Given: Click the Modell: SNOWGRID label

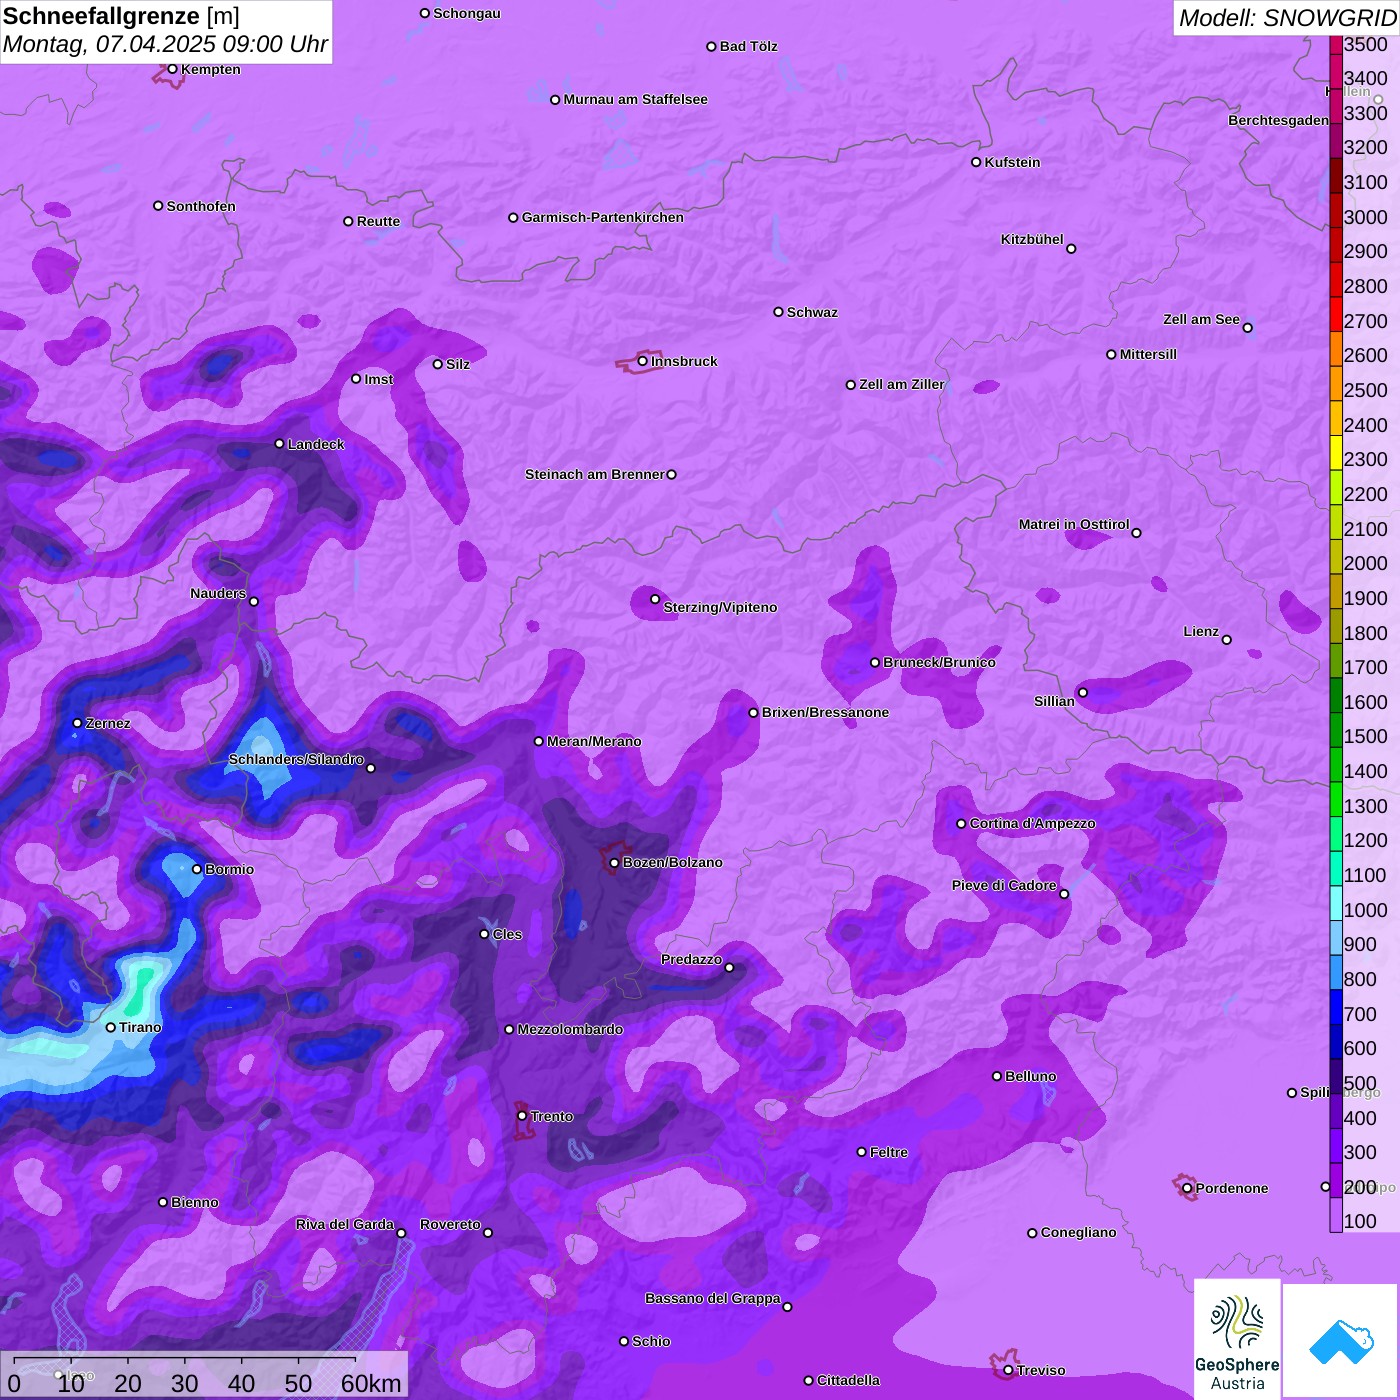Looking at the screenshot, I should coord(1287,18).
